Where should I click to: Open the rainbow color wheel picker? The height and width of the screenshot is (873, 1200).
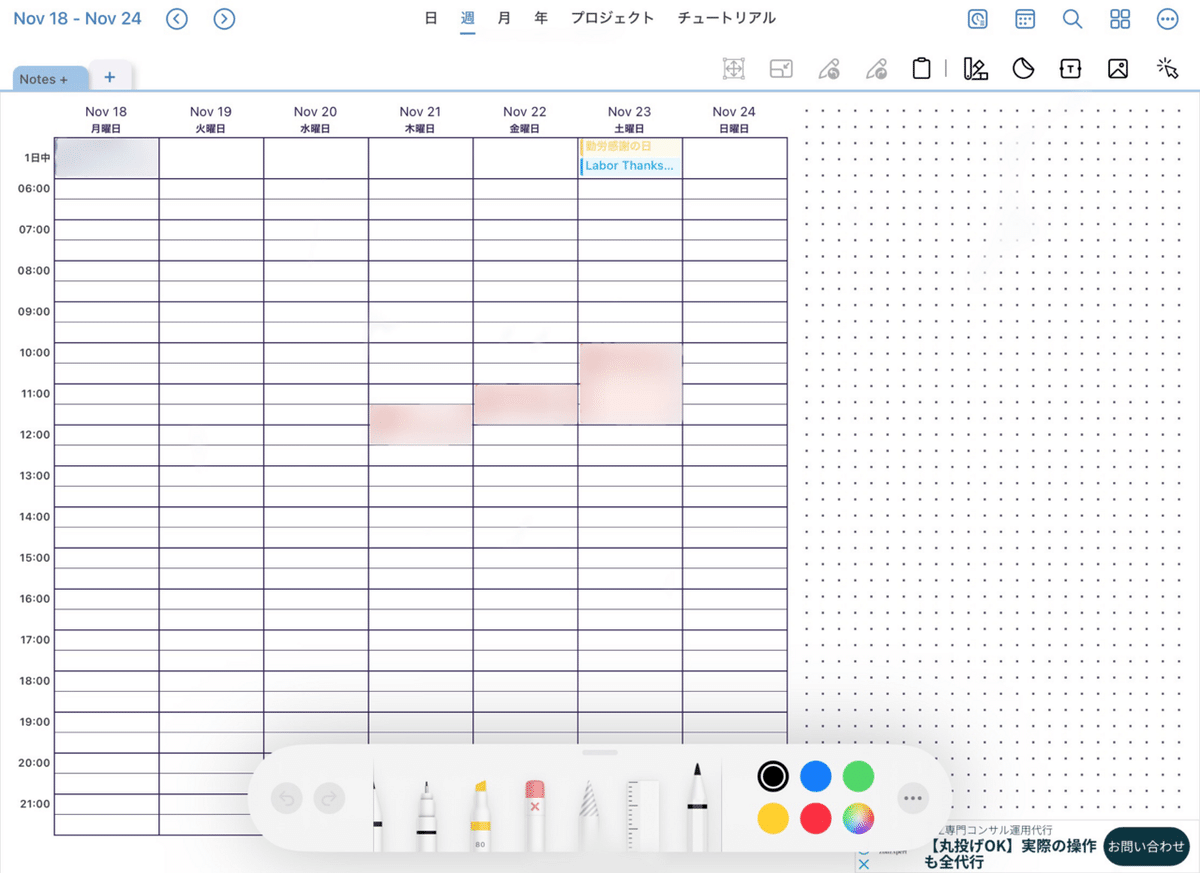tap(858, 818)
